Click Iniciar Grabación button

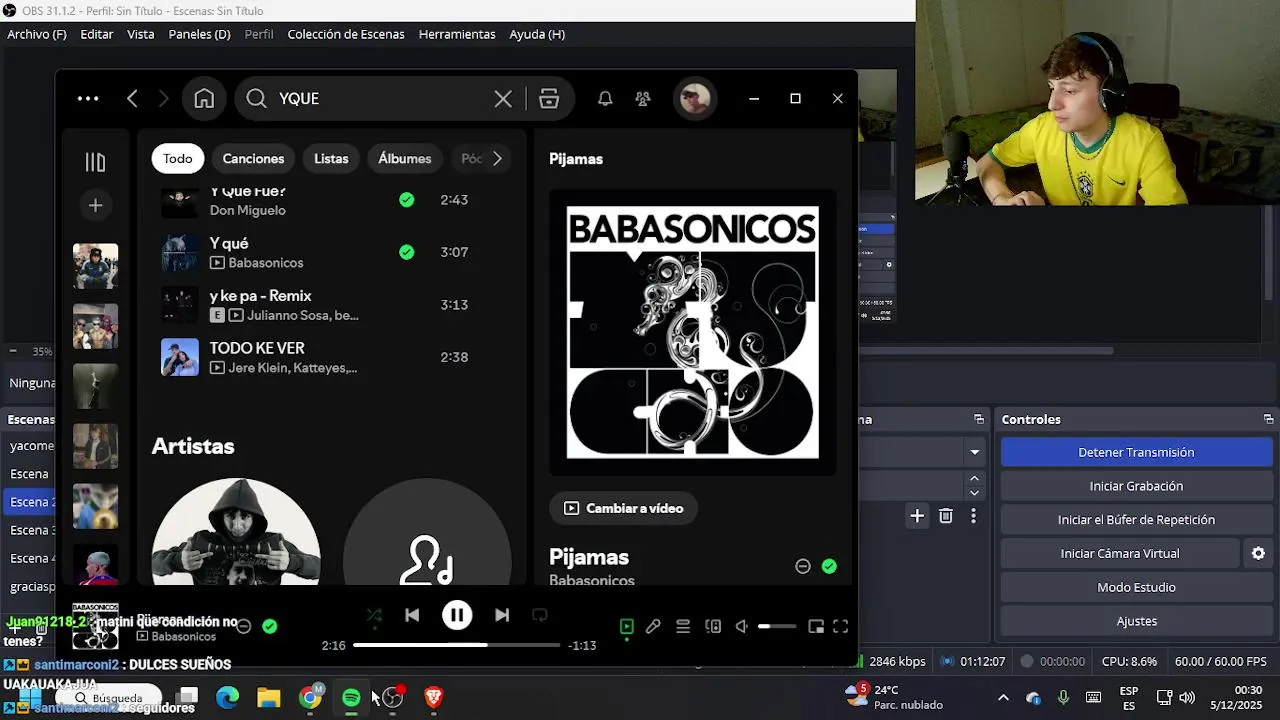(1136, 486)
